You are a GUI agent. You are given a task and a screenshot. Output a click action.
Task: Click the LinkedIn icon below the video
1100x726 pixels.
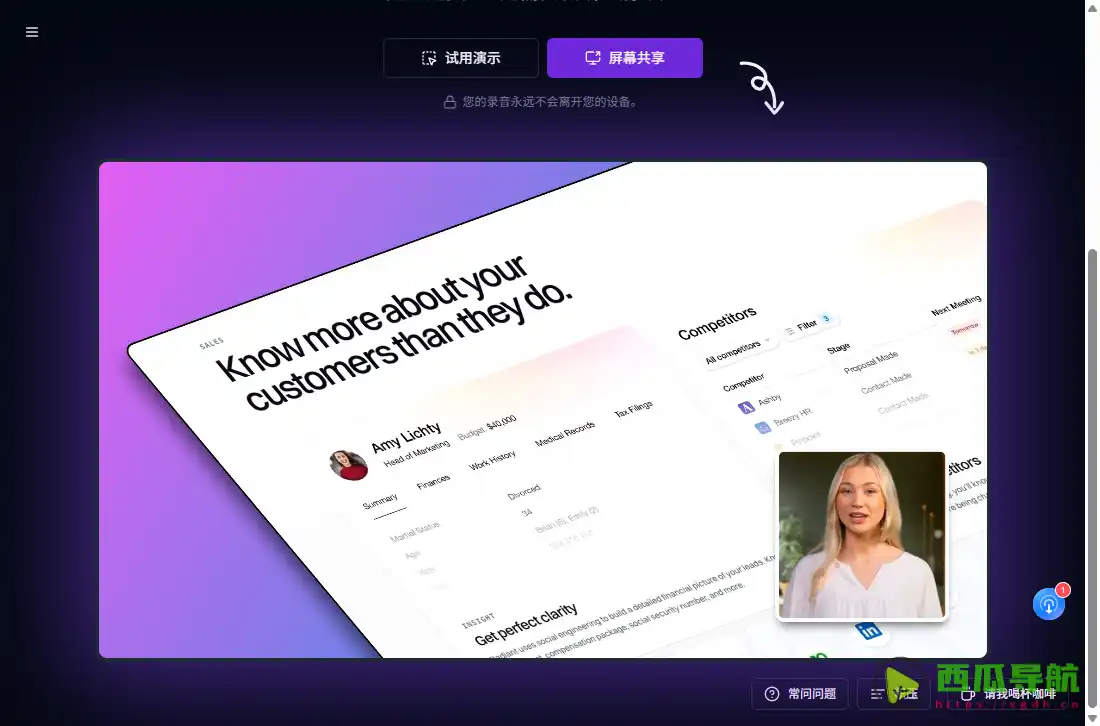pyautogui.click(x=868, y=631)
